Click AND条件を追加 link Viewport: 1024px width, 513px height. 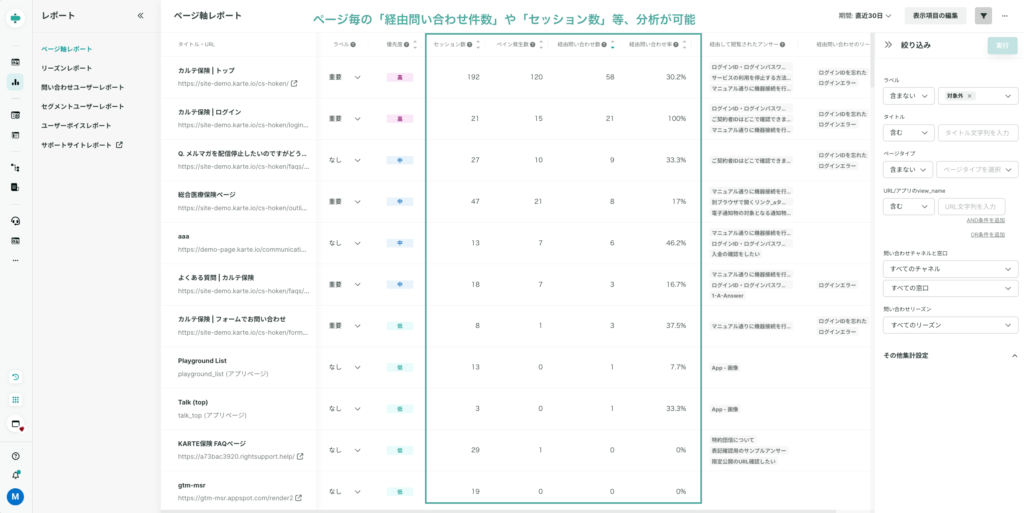[x=985, y=220]
